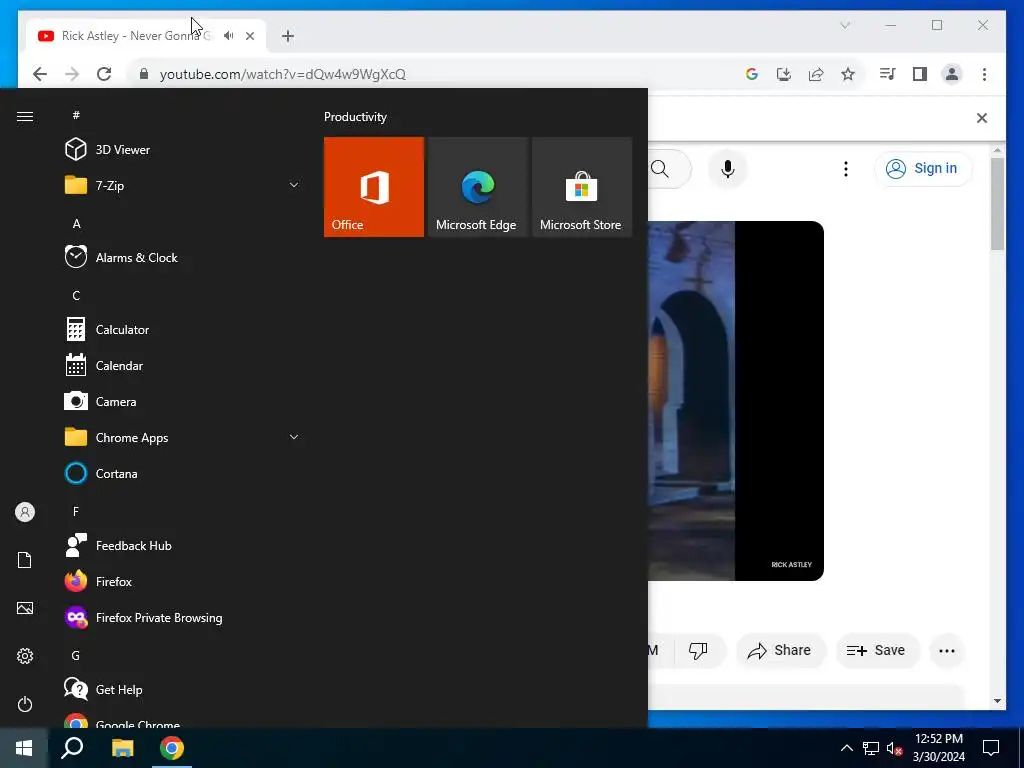
Task: Save the video to a playlist
Action: click(x=877, y=650)
